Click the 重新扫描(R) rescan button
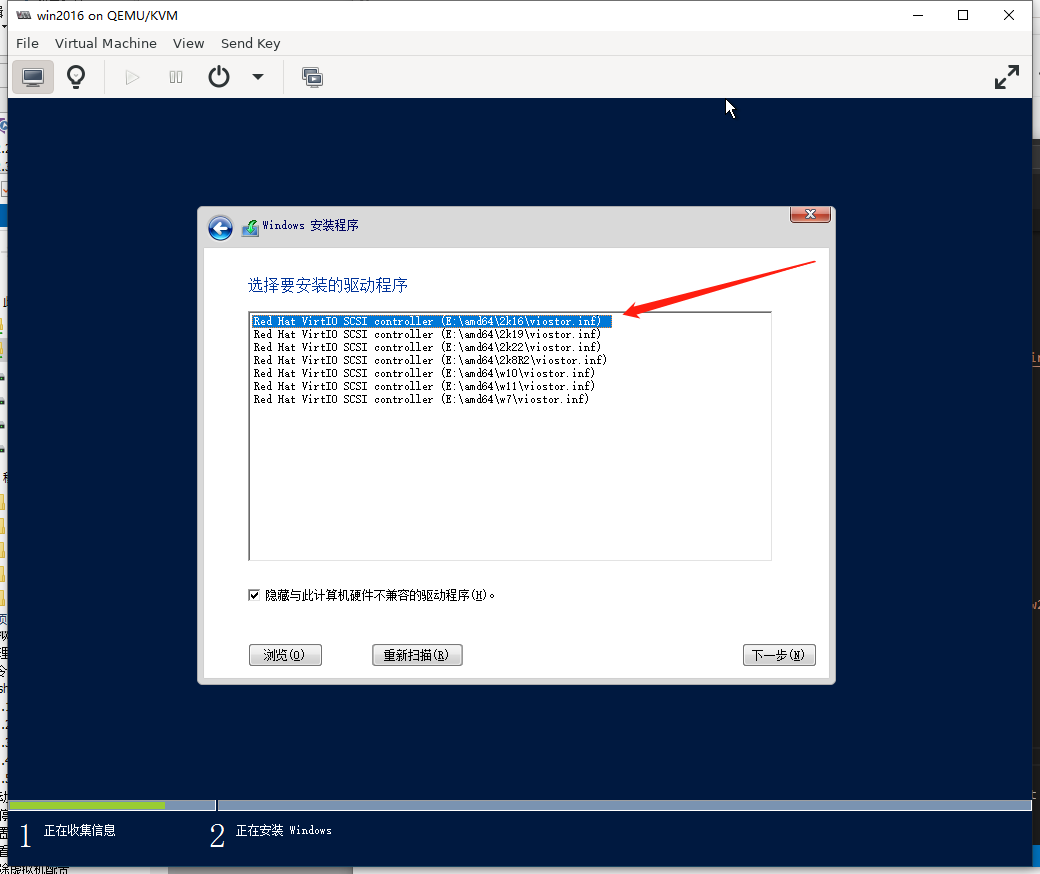The height and width of the screenshot is (874, 1040). 416,655
